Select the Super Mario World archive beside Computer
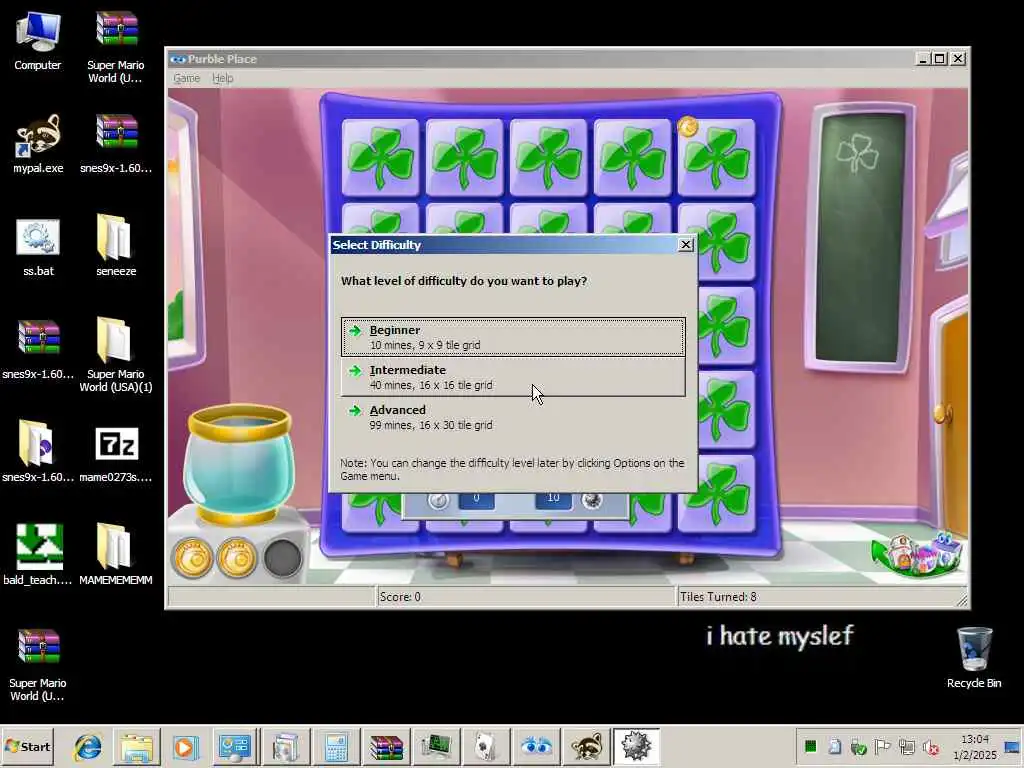This screenshot has width=1024, height=768. point(116,46)
